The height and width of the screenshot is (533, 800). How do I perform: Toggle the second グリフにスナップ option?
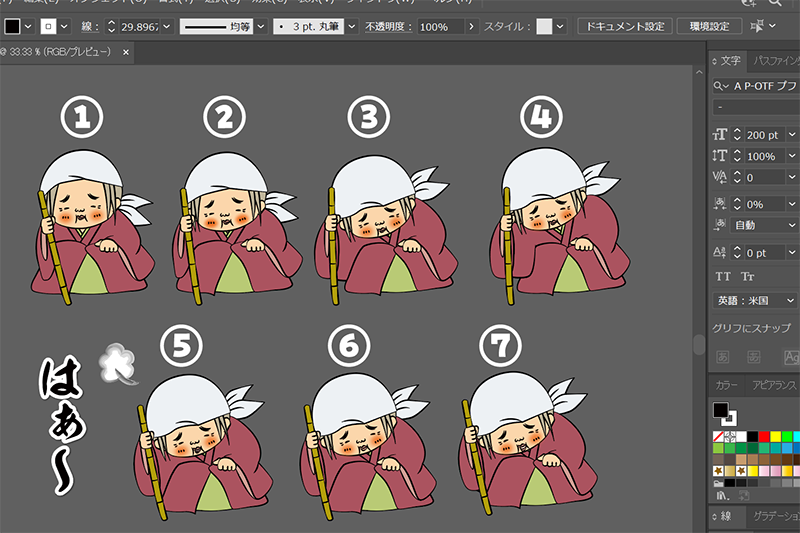(756, 356)
